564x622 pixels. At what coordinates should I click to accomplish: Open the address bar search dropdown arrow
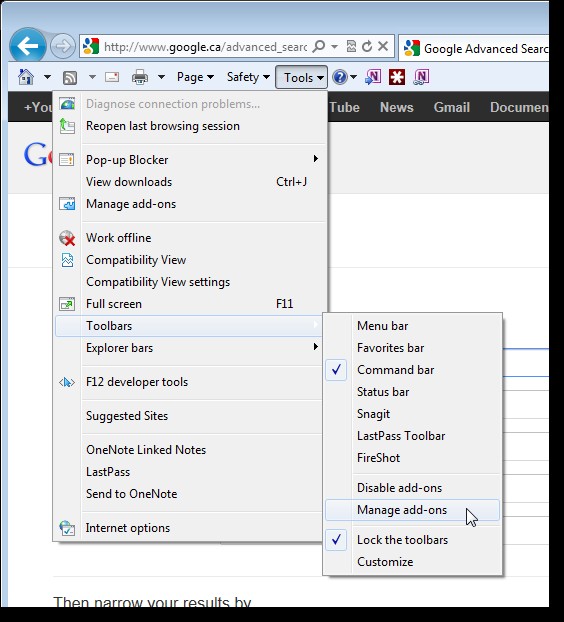334,46
